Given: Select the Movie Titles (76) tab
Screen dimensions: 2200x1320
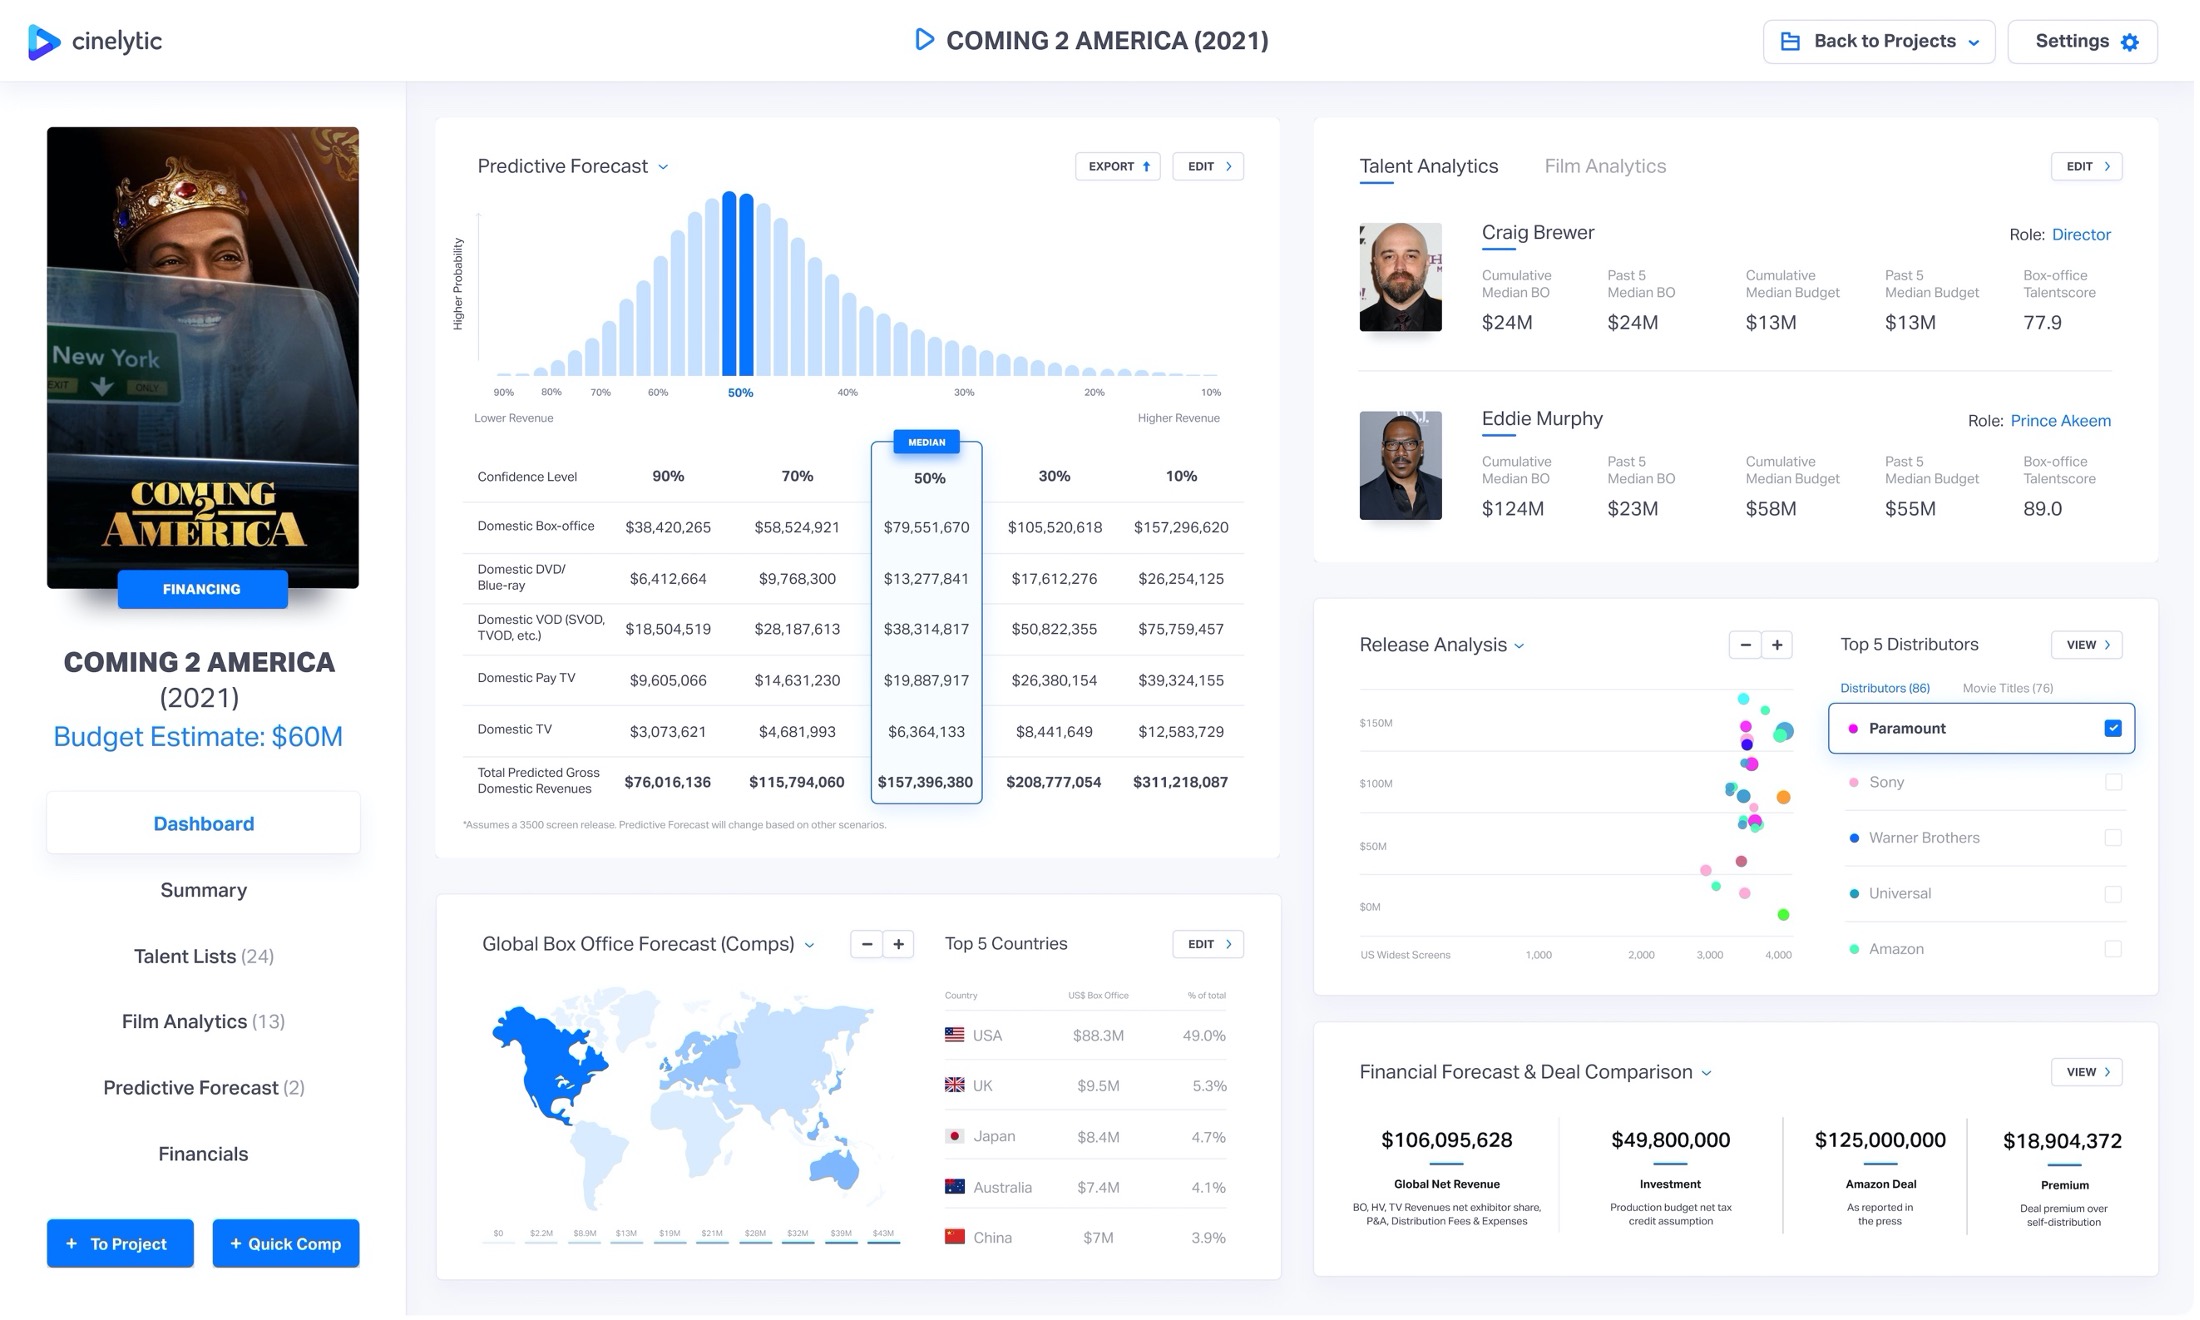Looking at the screenshot, I should [x=2008, y=688].
